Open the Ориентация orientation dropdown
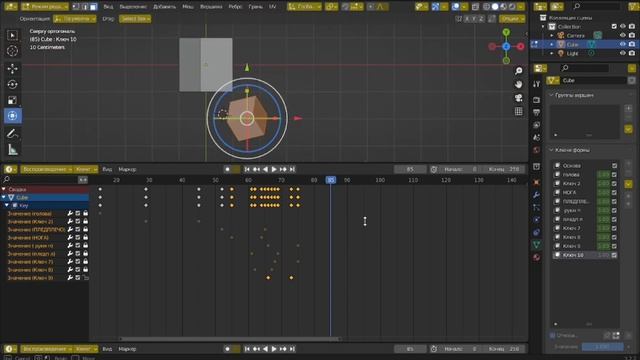This screenshot has height=360, width=640. pos(75,19)
